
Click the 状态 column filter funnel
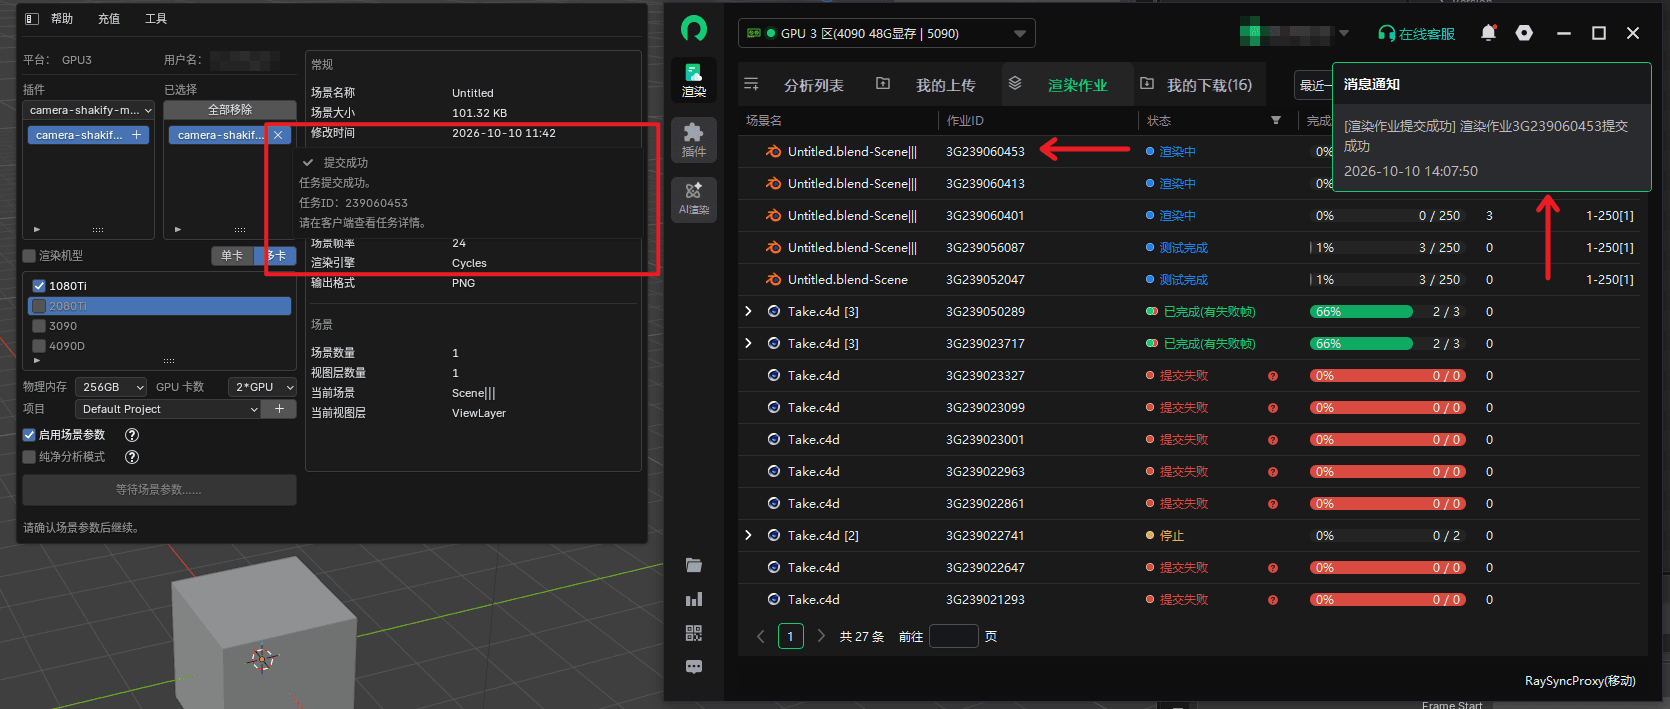point(1276,121)
